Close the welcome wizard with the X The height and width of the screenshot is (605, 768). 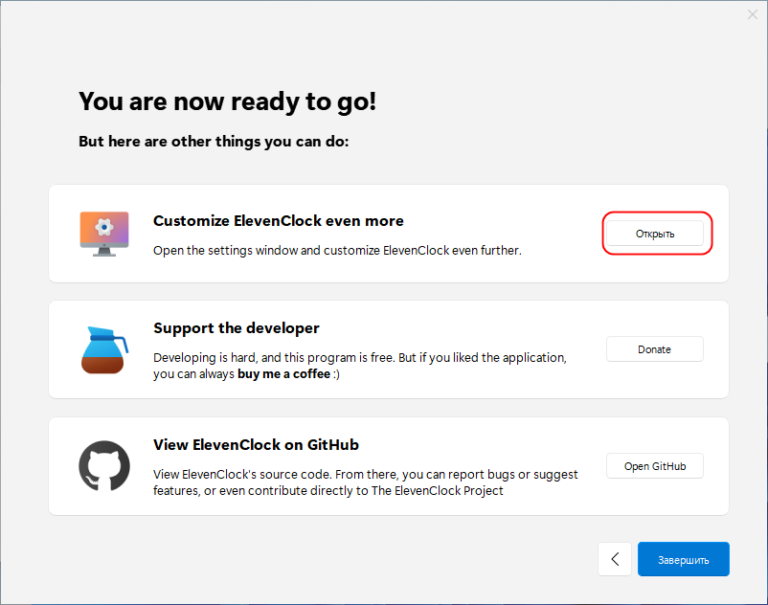tap(752, 14)
